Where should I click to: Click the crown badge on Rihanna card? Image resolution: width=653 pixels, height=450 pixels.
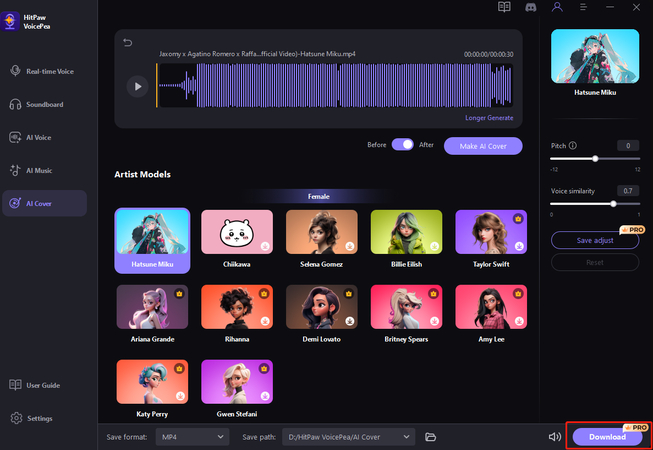264,293
